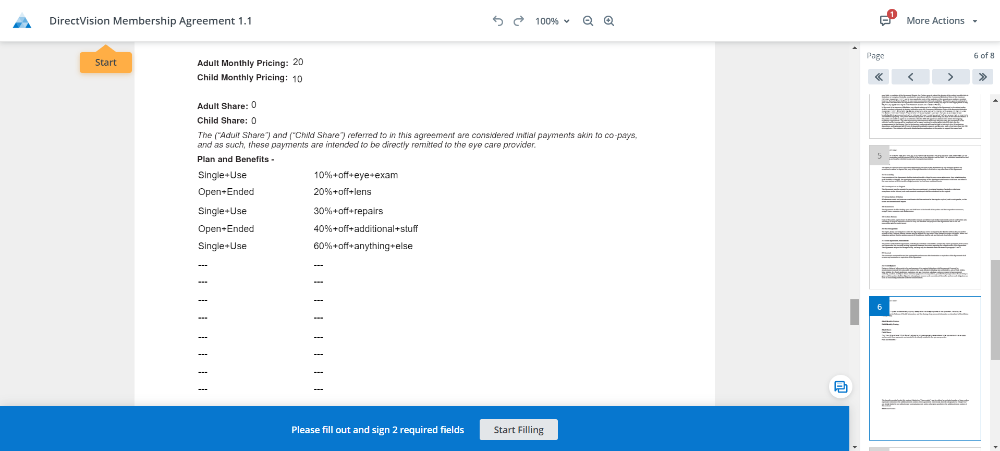Click the redo arrow icon

(518, 21)
